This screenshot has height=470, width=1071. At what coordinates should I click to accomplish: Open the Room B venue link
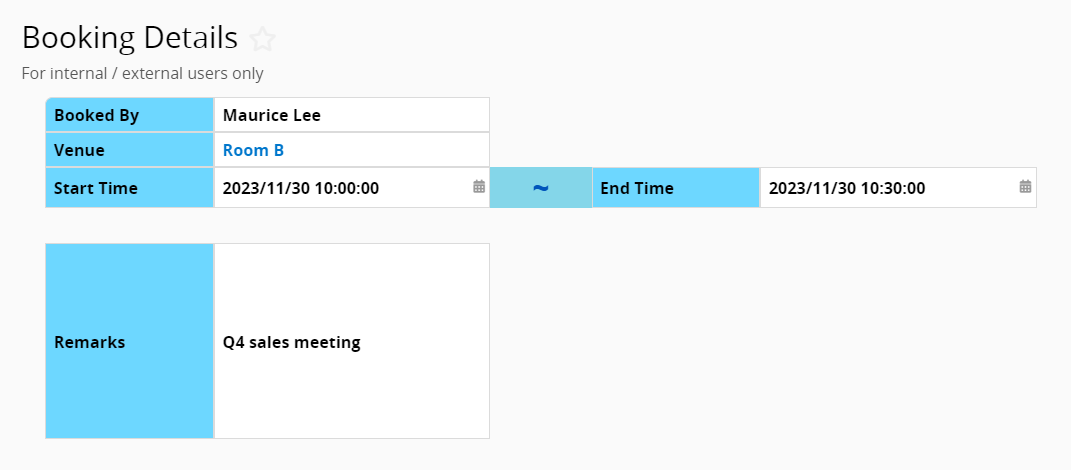[x=253, y=150]
